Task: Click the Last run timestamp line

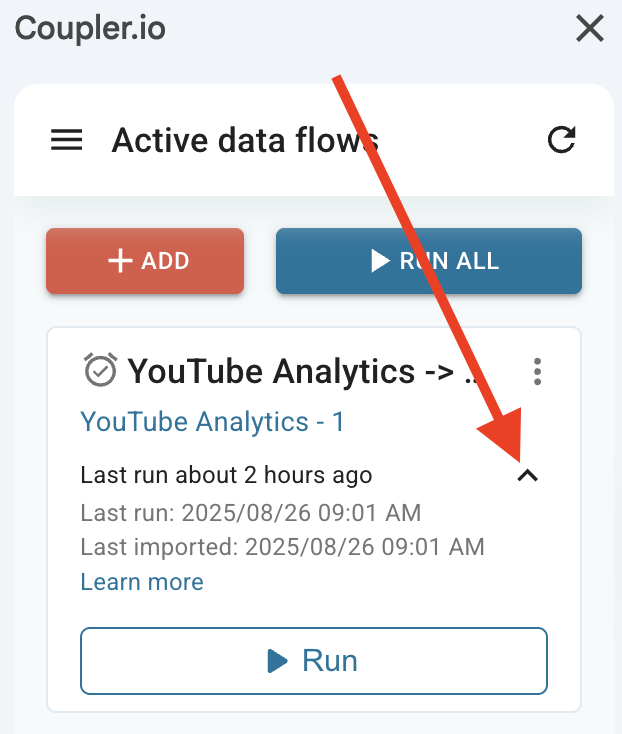Action: tap(251, 513)
